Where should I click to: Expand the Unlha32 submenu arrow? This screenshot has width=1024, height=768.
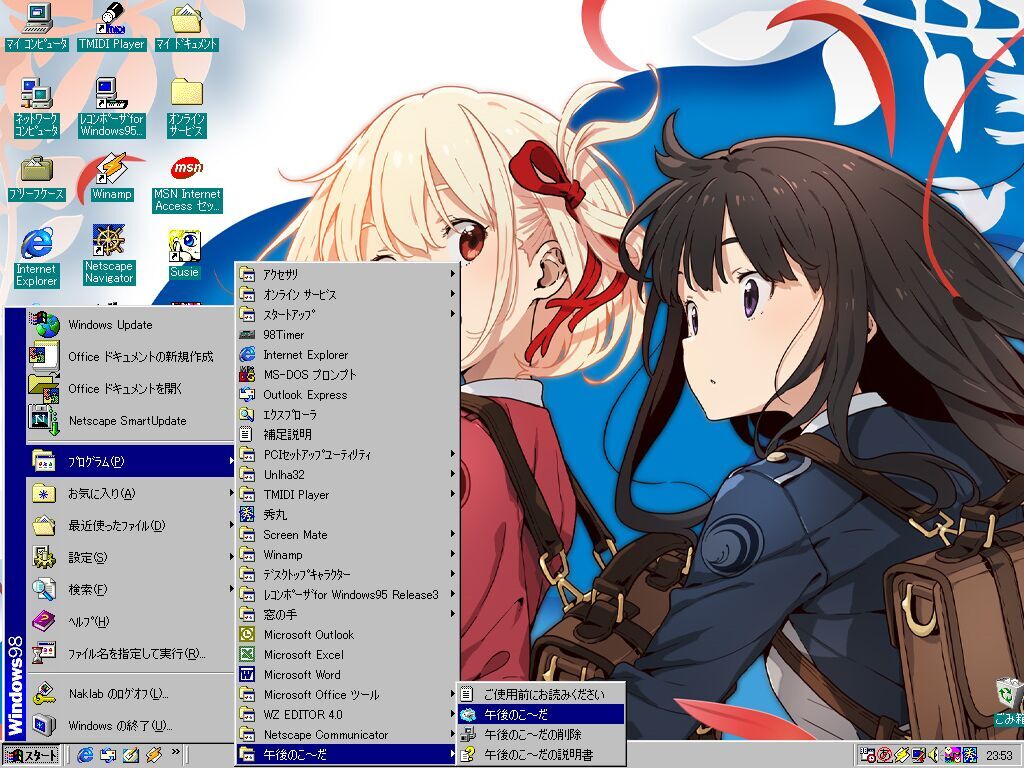click(x=452, y=474)
